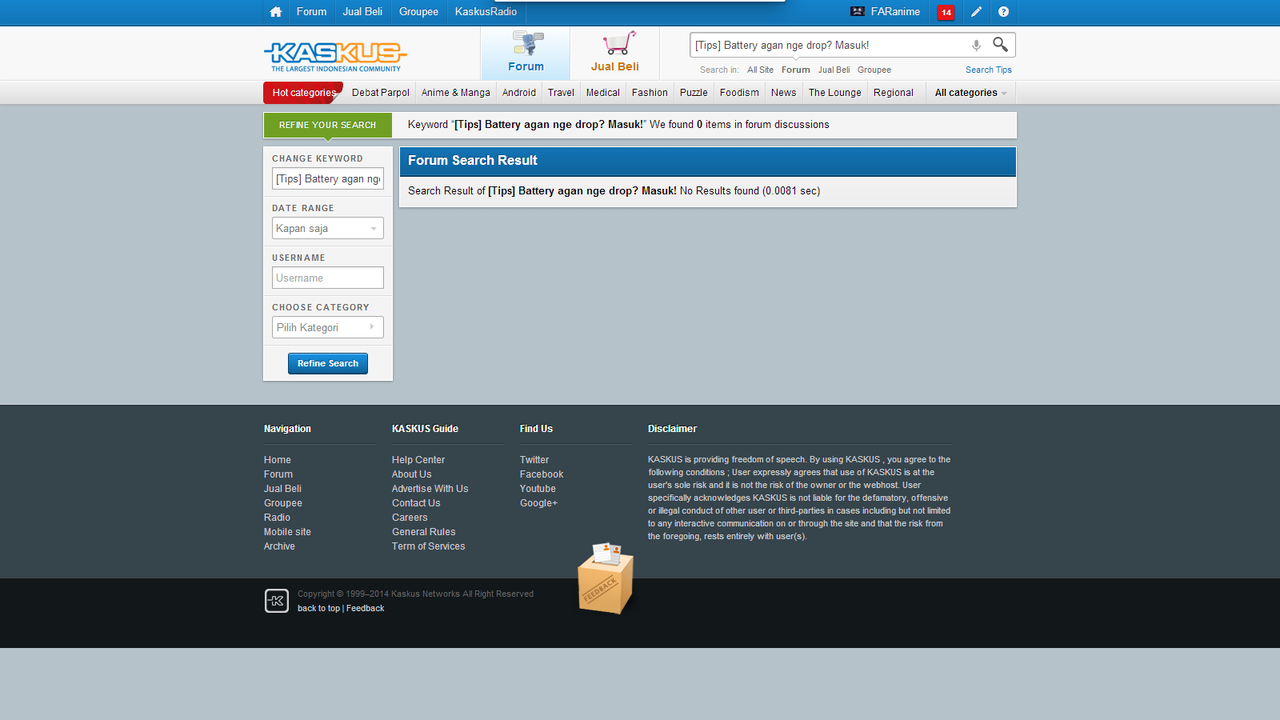Open the Youtube link

[538, 489]
